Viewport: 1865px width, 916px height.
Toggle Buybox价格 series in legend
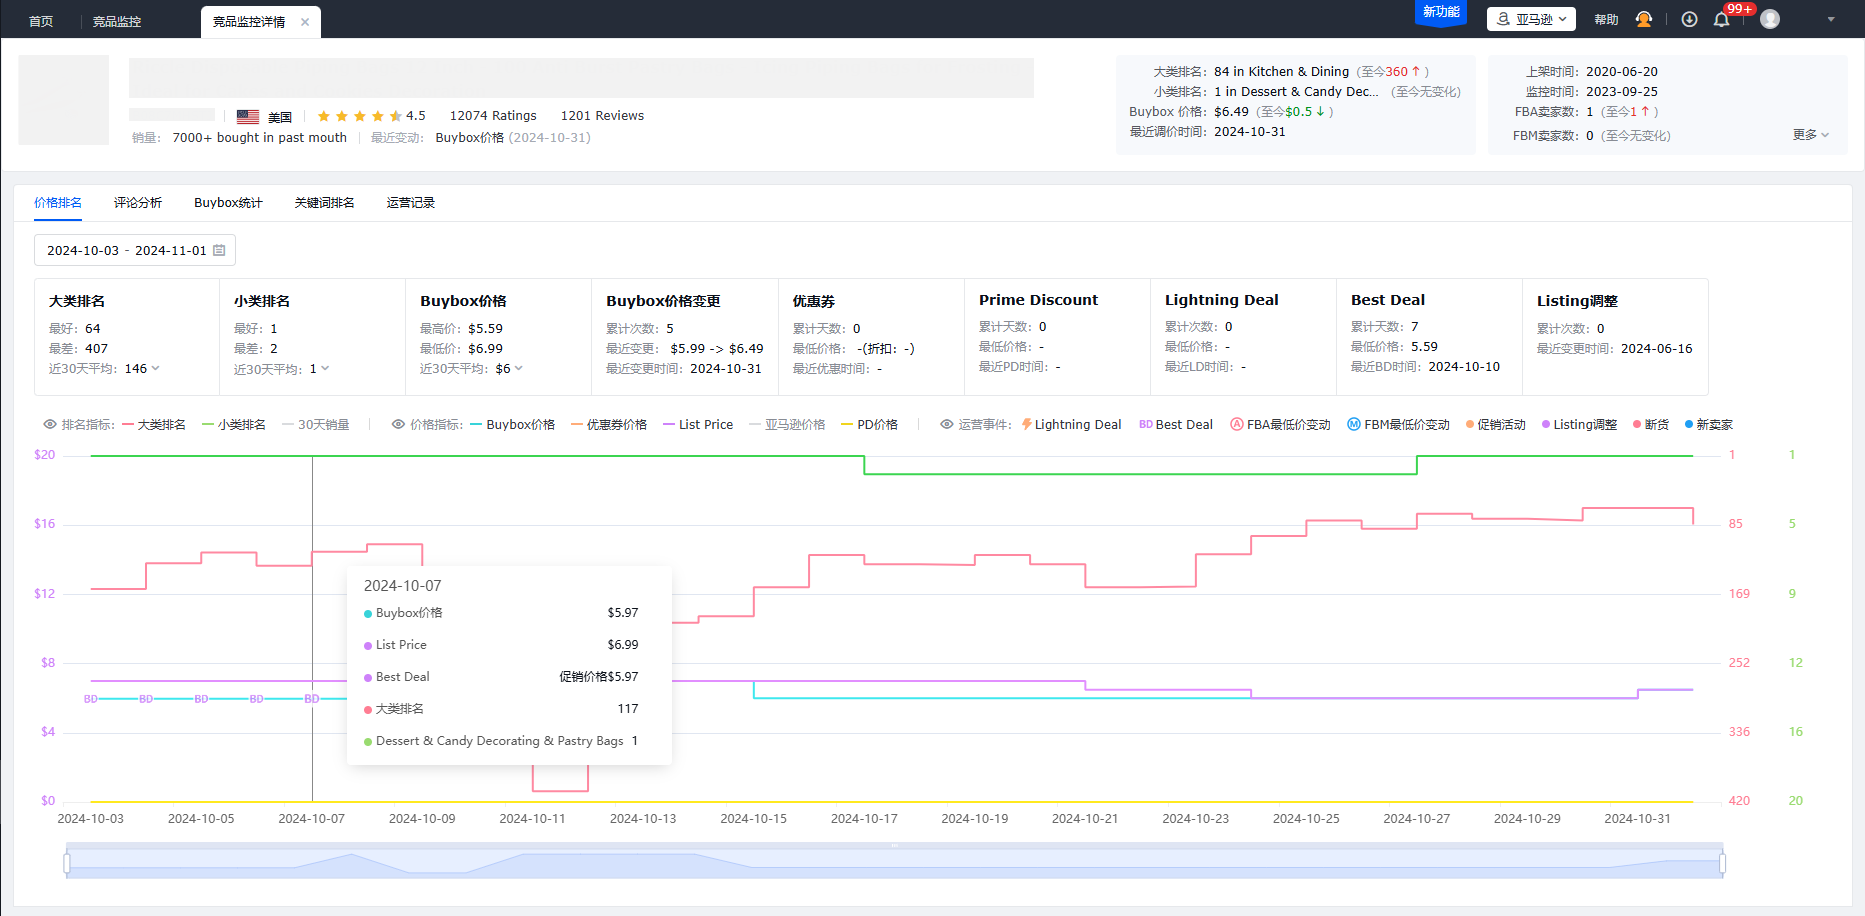[512, 424]
